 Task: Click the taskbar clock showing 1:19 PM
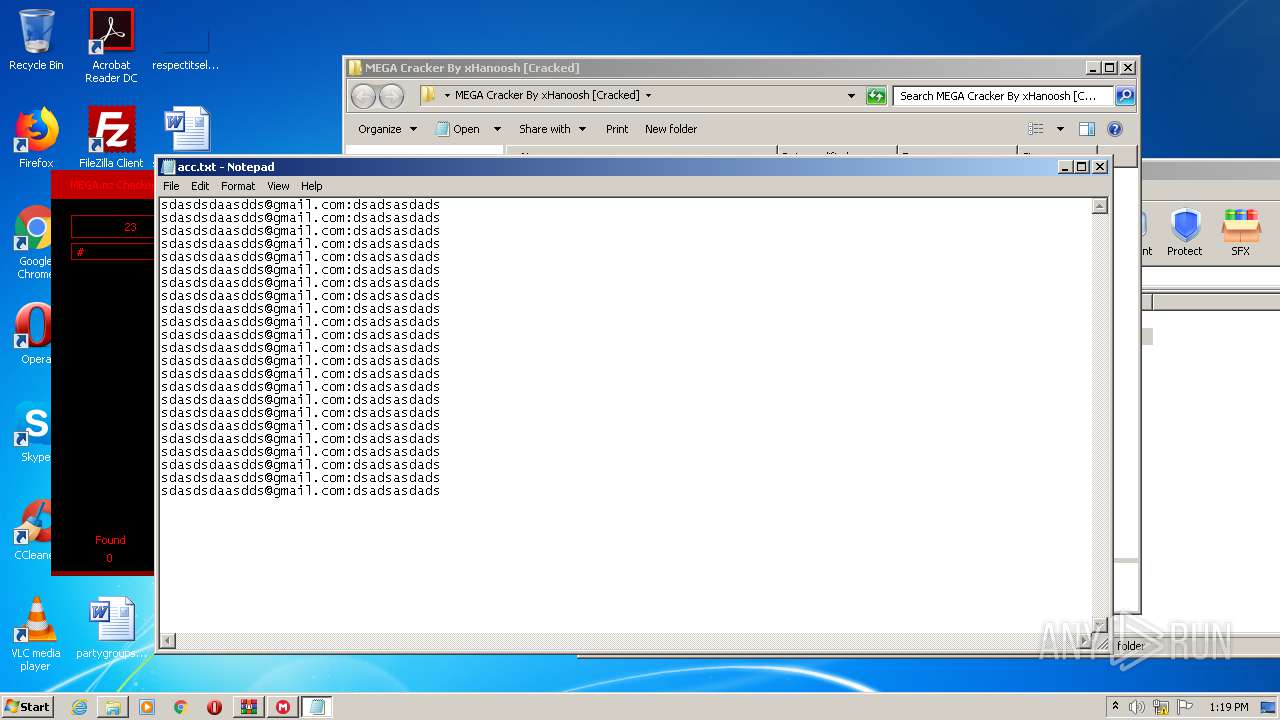coord(1228,707)
